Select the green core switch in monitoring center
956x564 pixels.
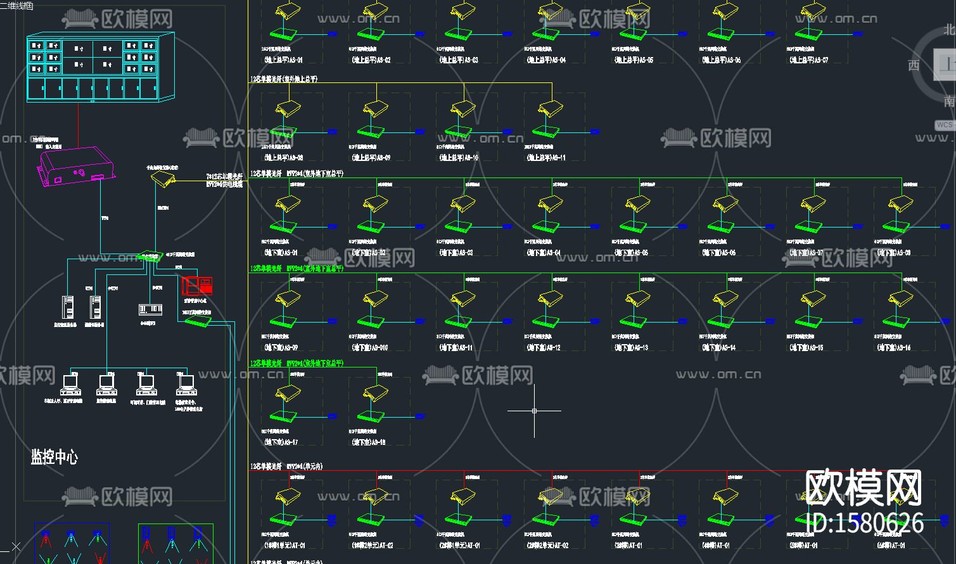point(149,256)
